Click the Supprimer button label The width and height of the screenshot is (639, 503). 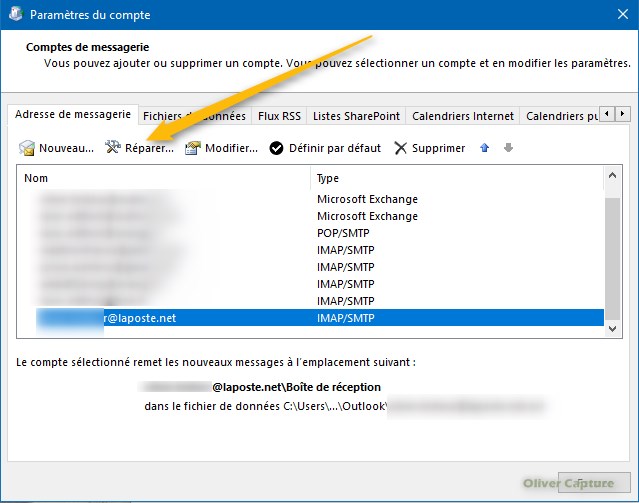click(x=438, y=148)
